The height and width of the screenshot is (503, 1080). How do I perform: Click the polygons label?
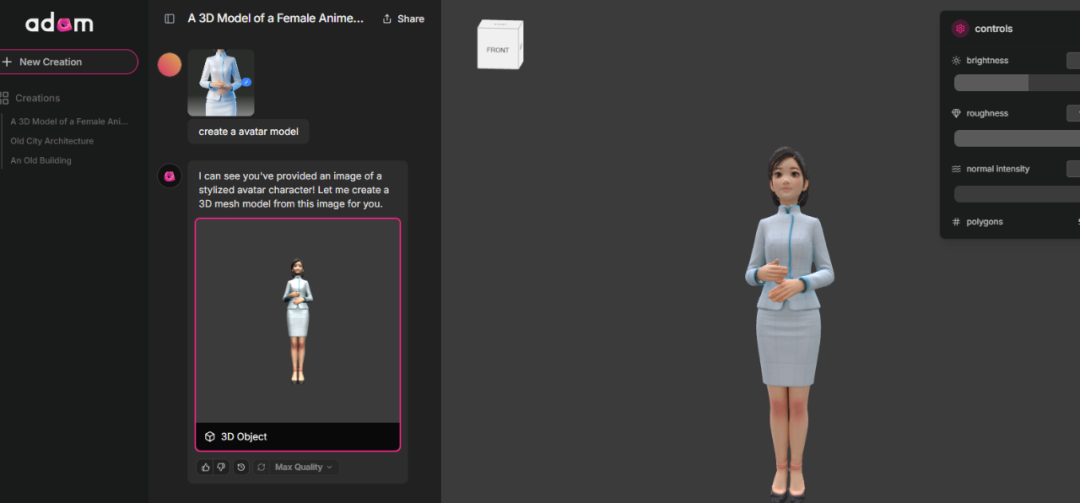point(984,222)
